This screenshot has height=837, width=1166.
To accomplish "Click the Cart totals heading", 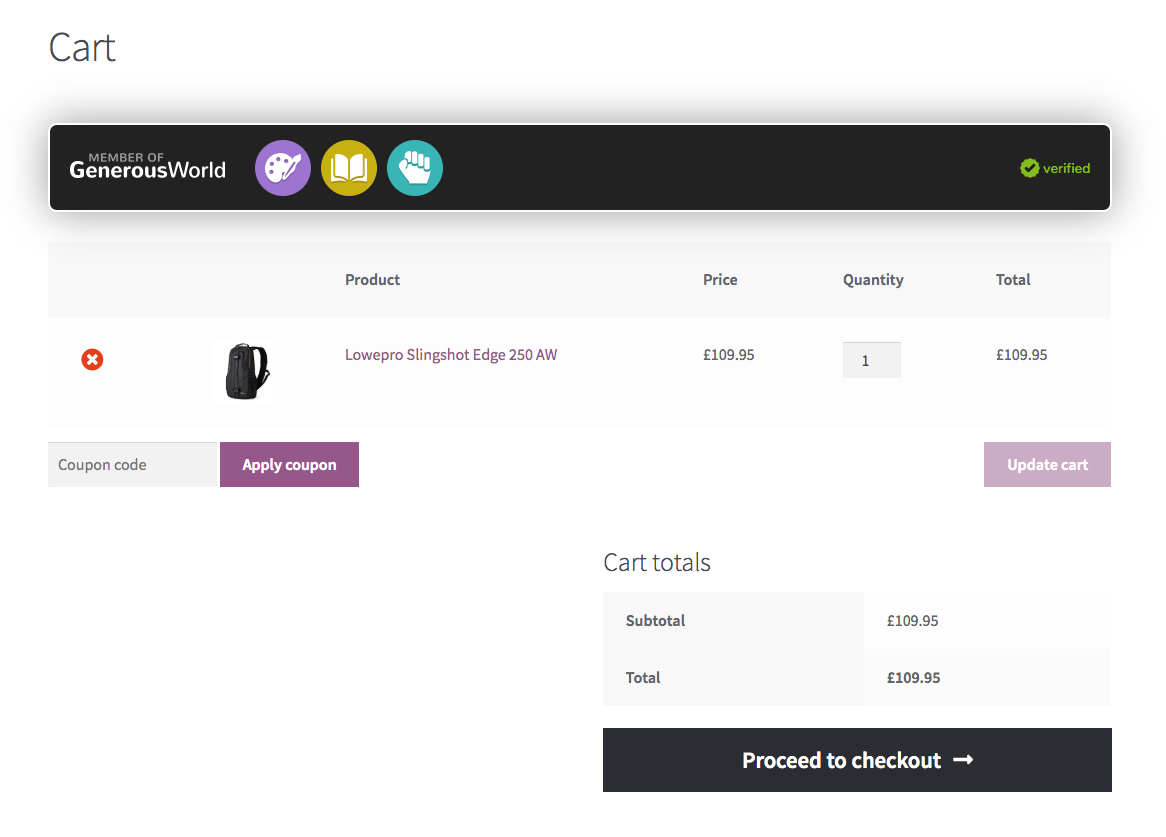I will point(657,563).
